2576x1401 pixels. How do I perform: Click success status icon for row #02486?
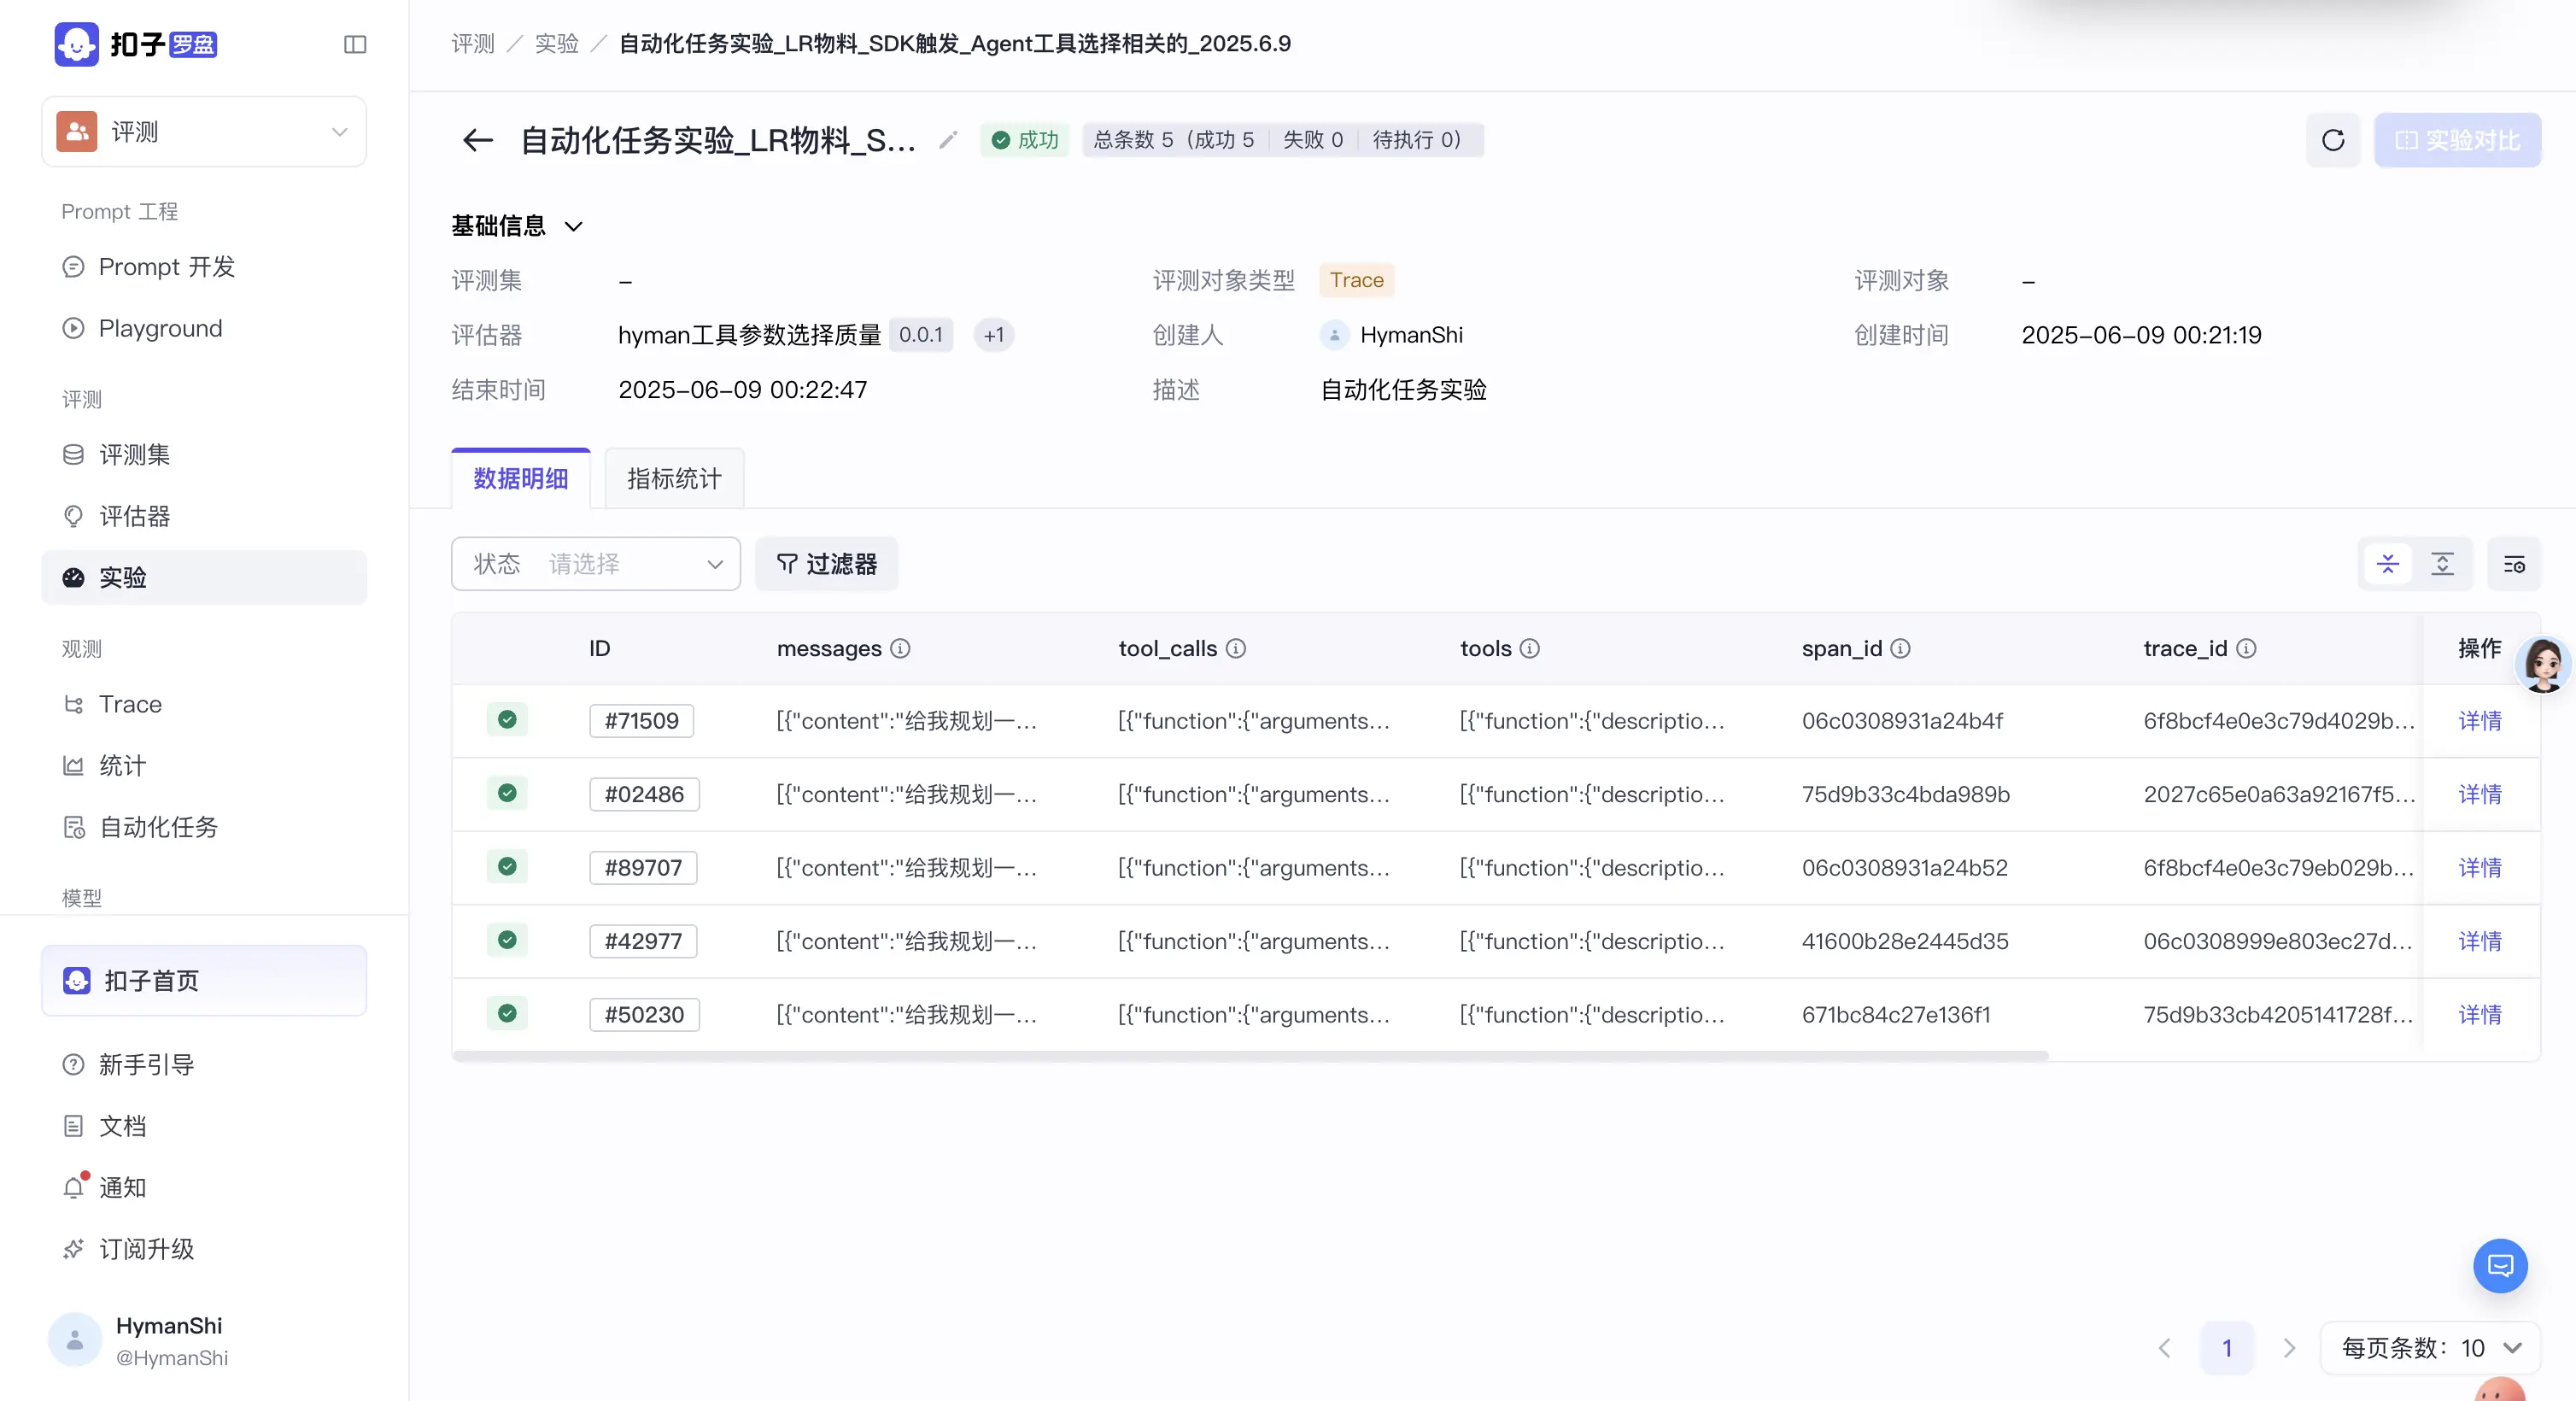(x=507, y=794)
